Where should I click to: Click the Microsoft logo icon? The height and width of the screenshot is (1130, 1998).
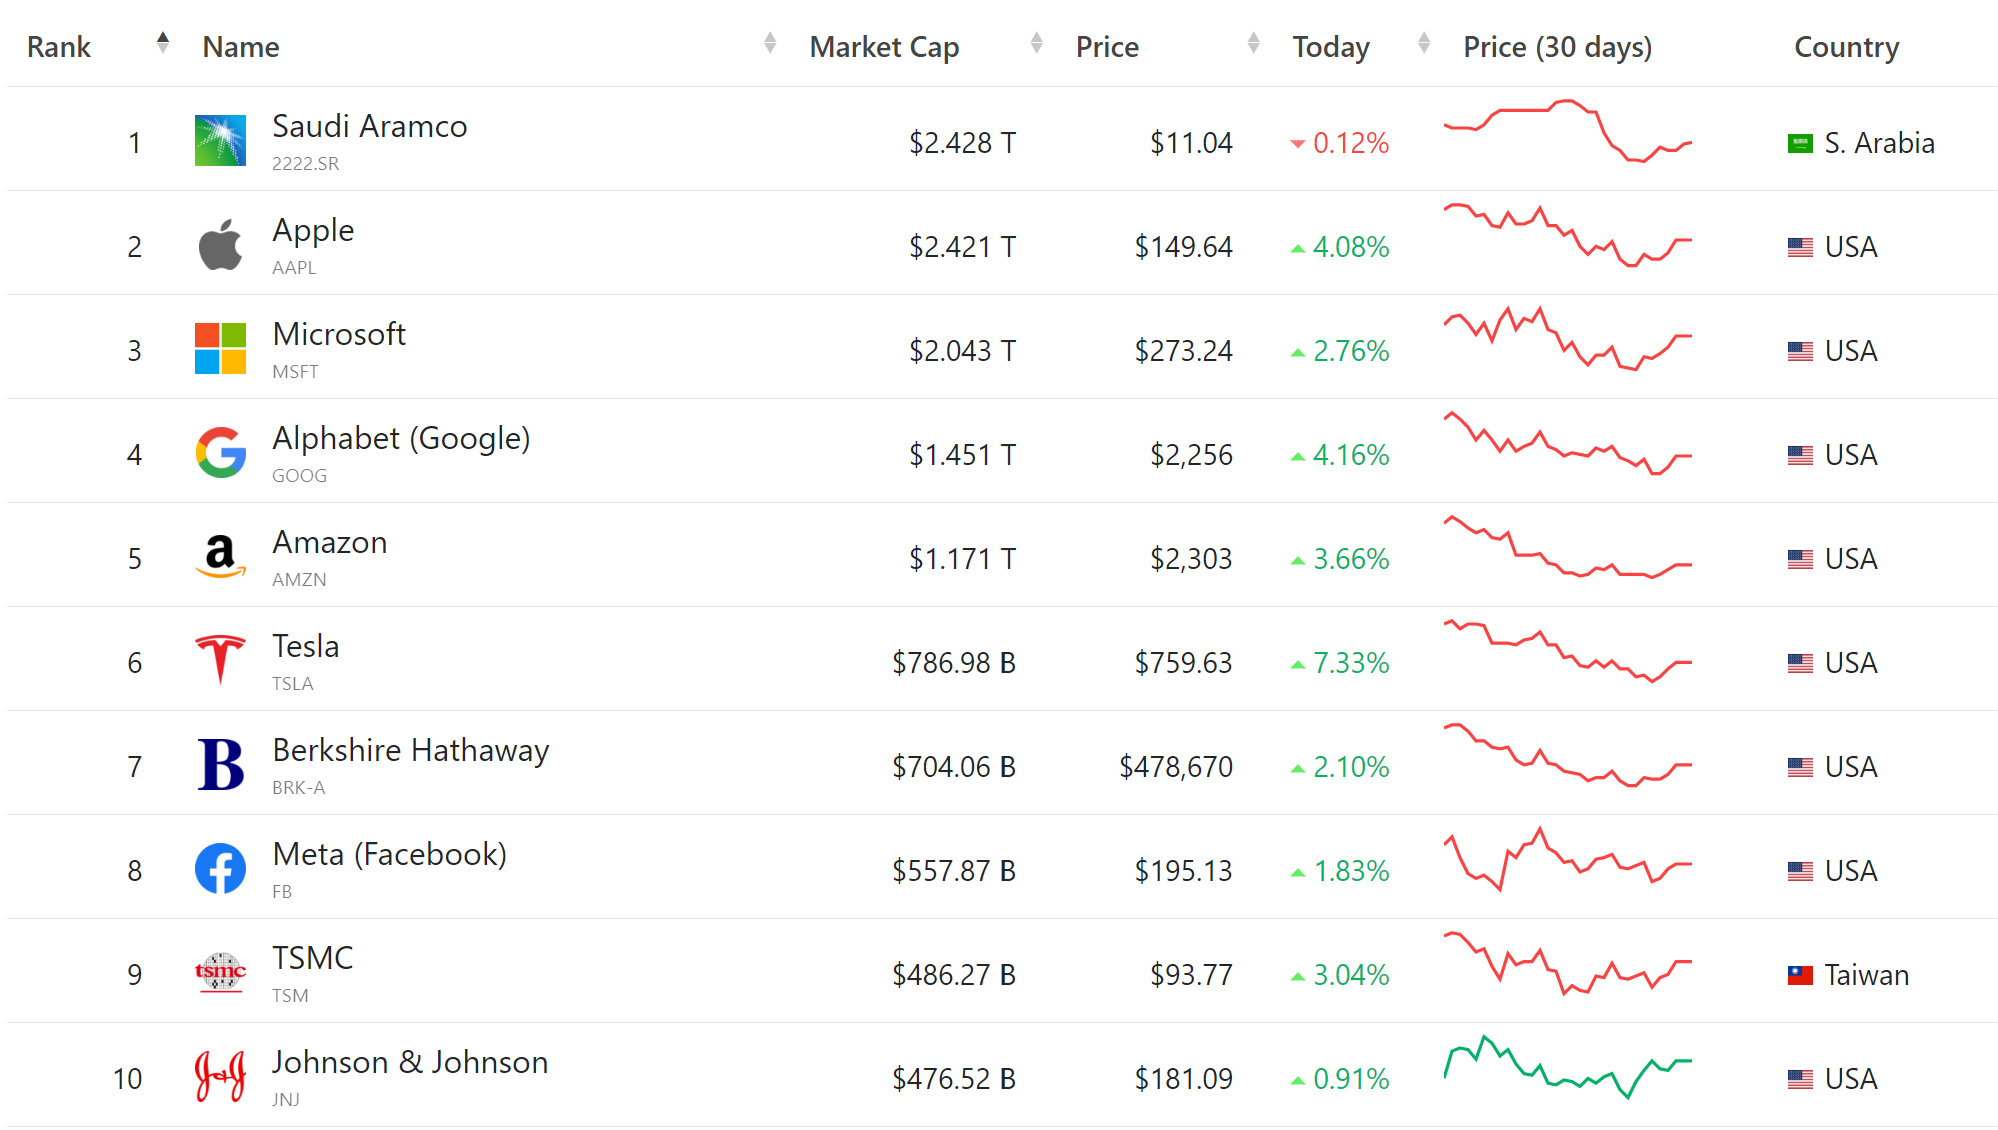tap(220, 349)
